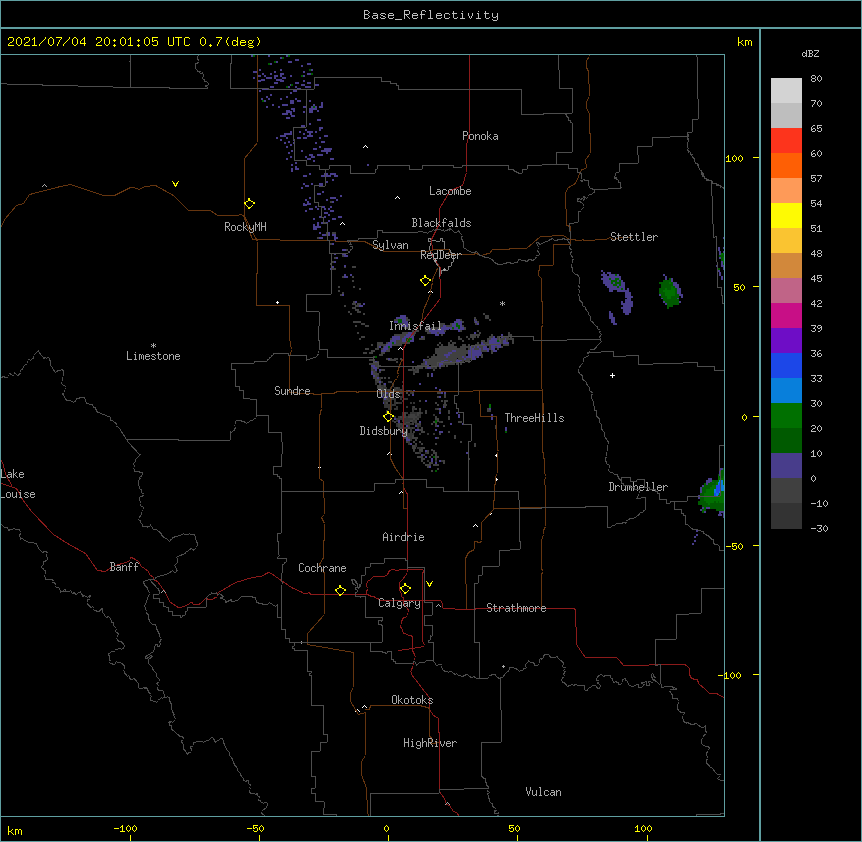Choose the dark orange legend swatch below 60
Image resolution: width=862 pixels, height=842 pixels.
pyautogui.click(x=786, y=165)
